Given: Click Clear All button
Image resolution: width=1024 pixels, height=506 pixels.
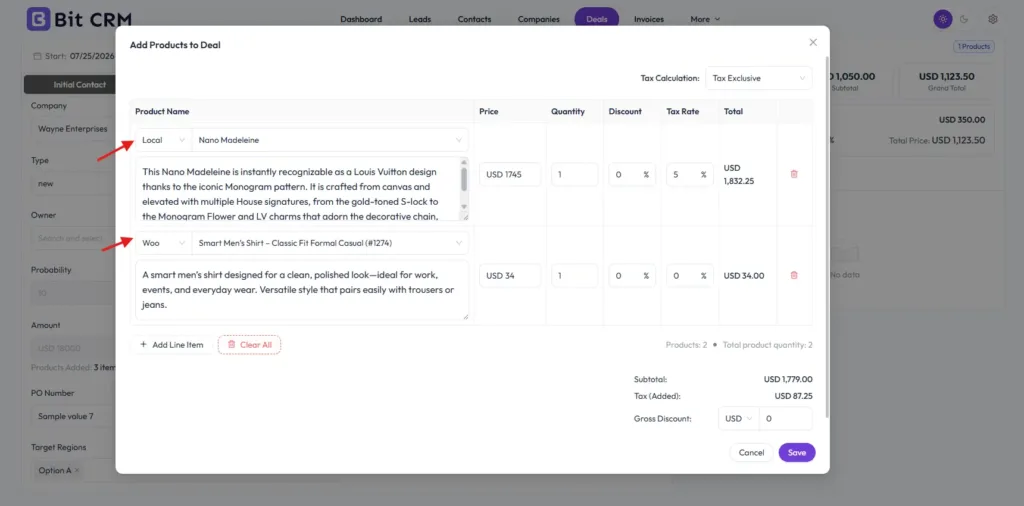Looking at the screenshot, I should point(249,345).
